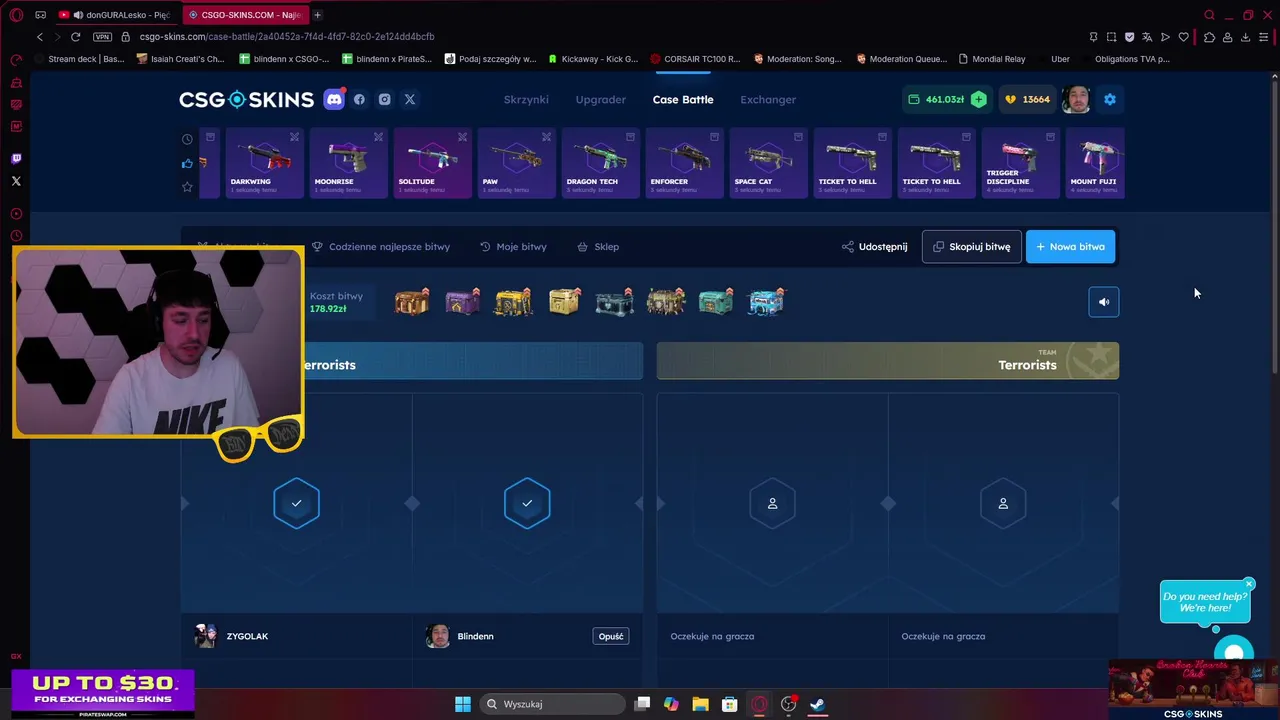The height and width of the screenshot is (720, 1280).
Task: Click the SOLITUDE drop card
Action: tap(432, 163)
